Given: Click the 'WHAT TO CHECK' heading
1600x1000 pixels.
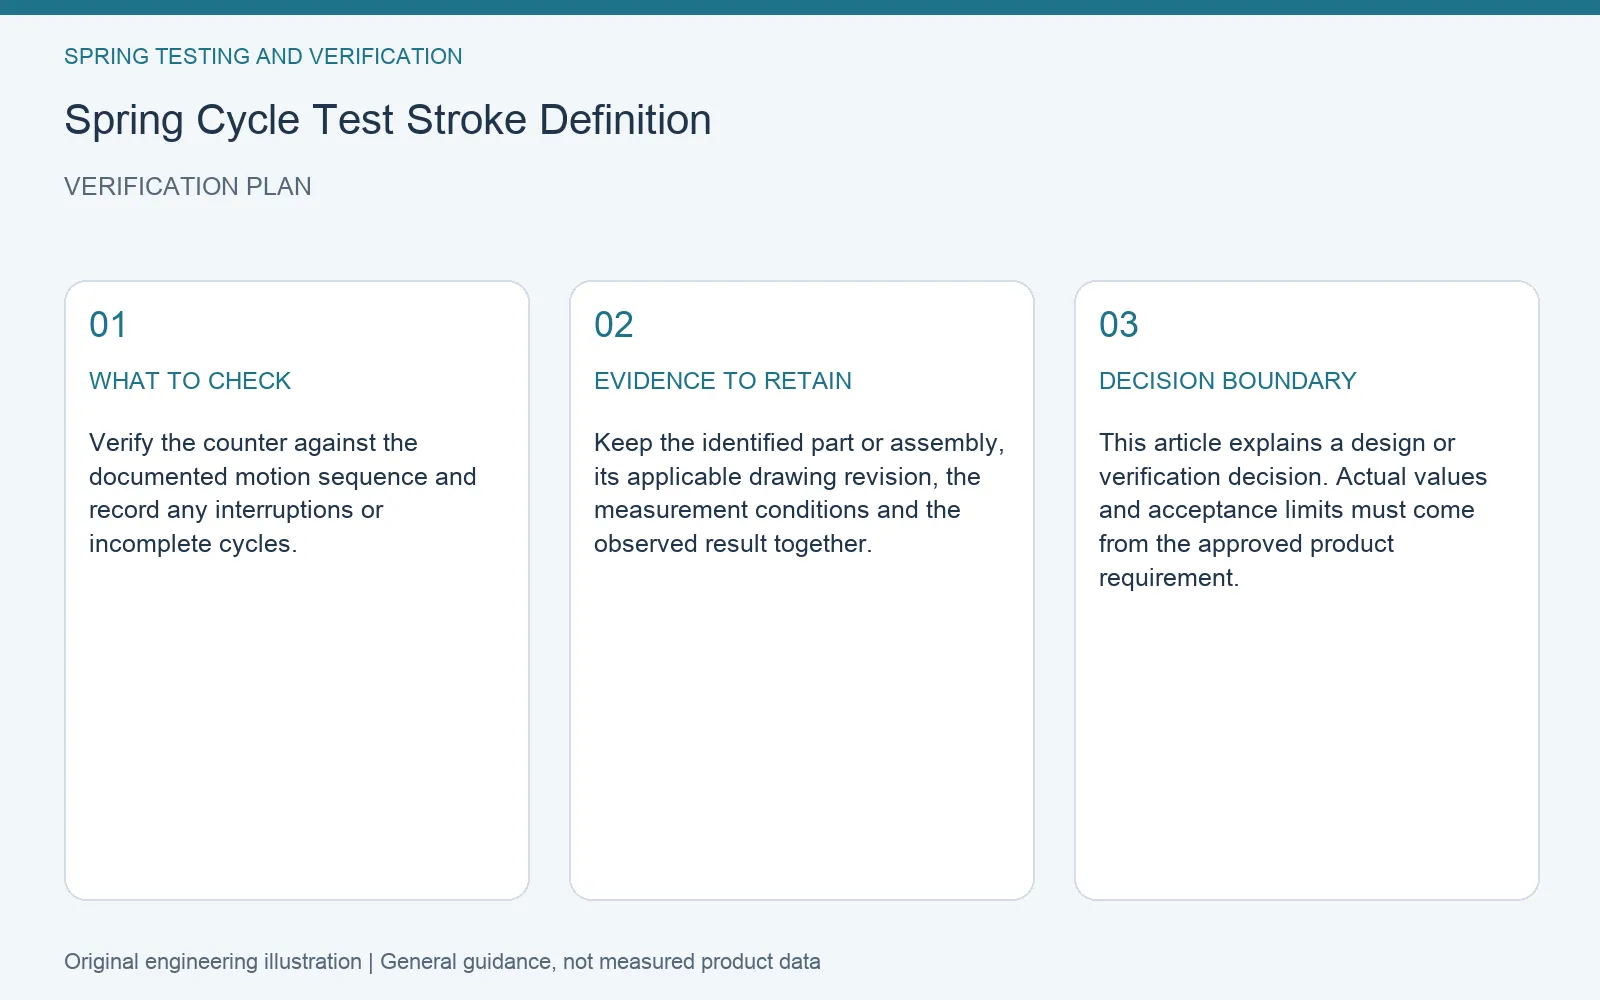Looking at the screenshot, I should click(190, 381).
